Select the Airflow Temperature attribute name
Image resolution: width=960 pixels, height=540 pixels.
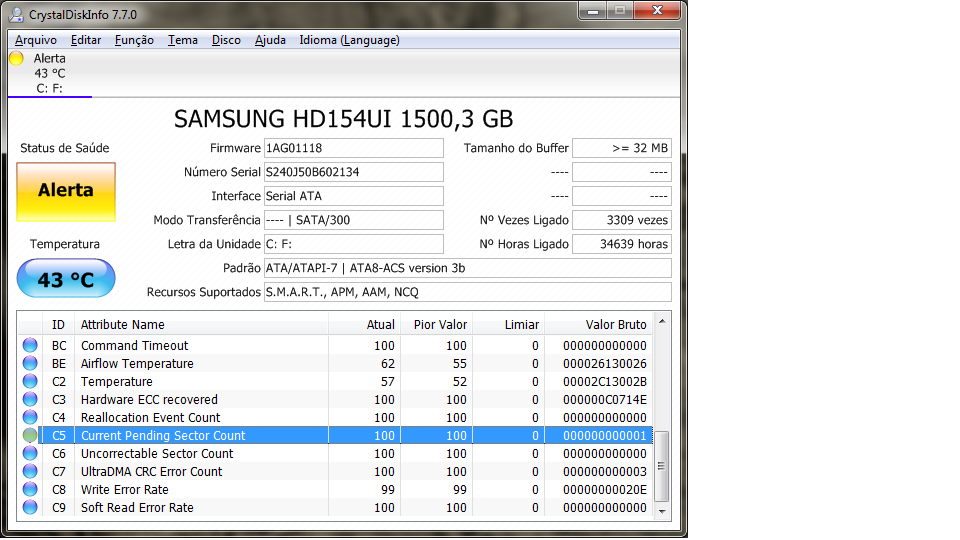click(x=137, y=364)
